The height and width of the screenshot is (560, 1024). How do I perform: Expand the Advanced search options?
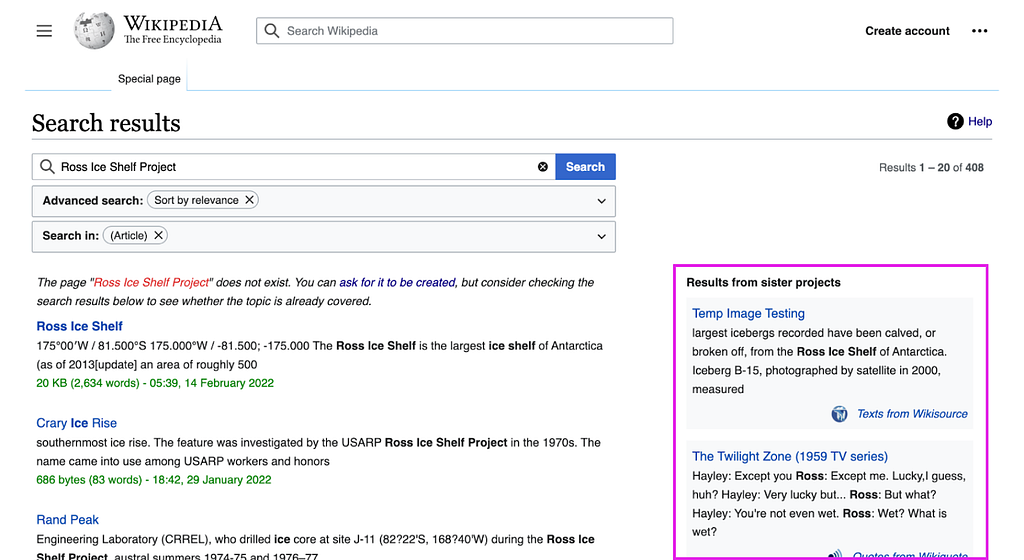point(601,201)
